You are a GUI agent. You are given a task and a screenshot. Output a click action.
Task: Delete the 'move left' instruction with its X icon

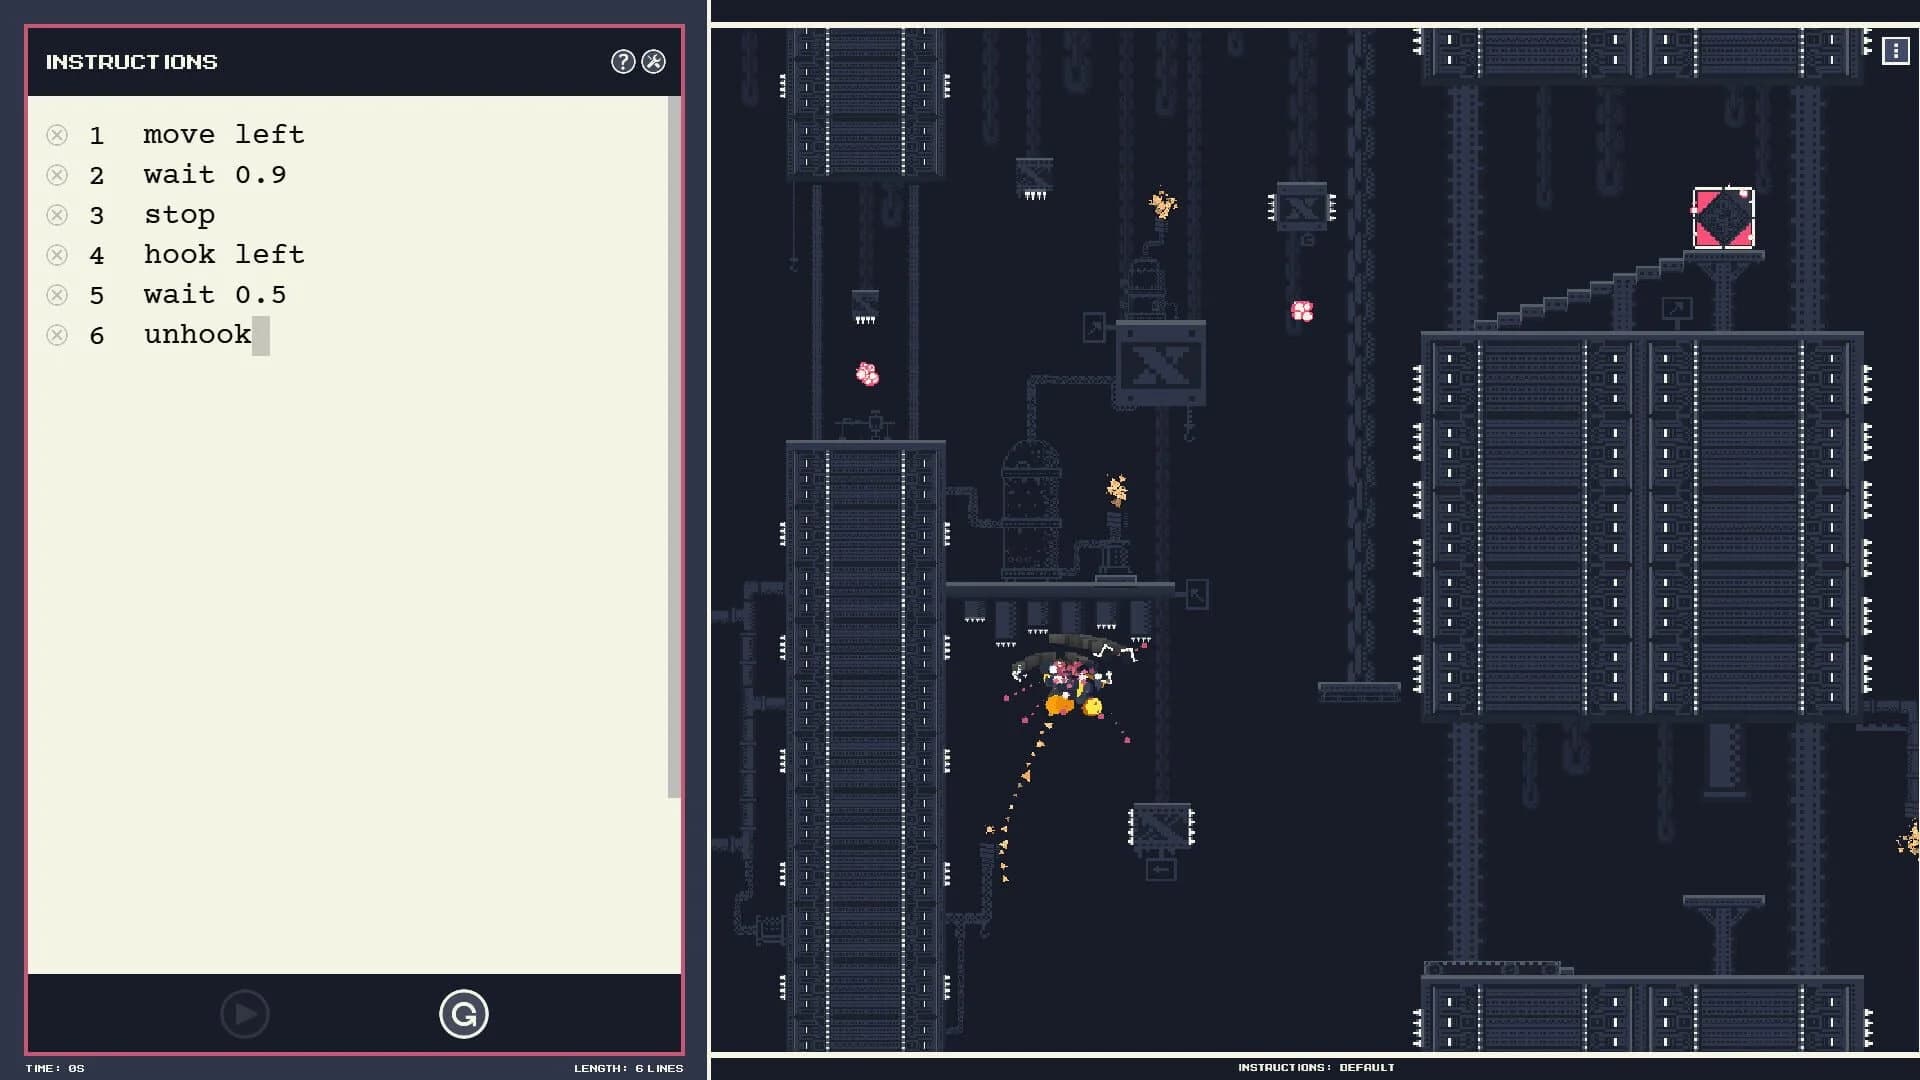(57, 134)
